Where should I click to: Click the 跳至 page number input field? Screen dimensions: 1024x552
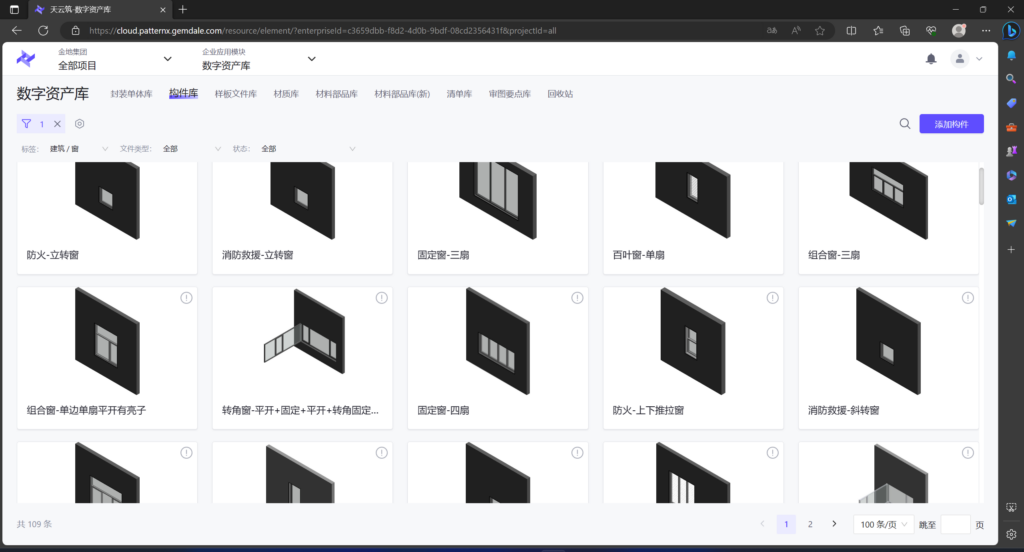(x=955, y=524)
